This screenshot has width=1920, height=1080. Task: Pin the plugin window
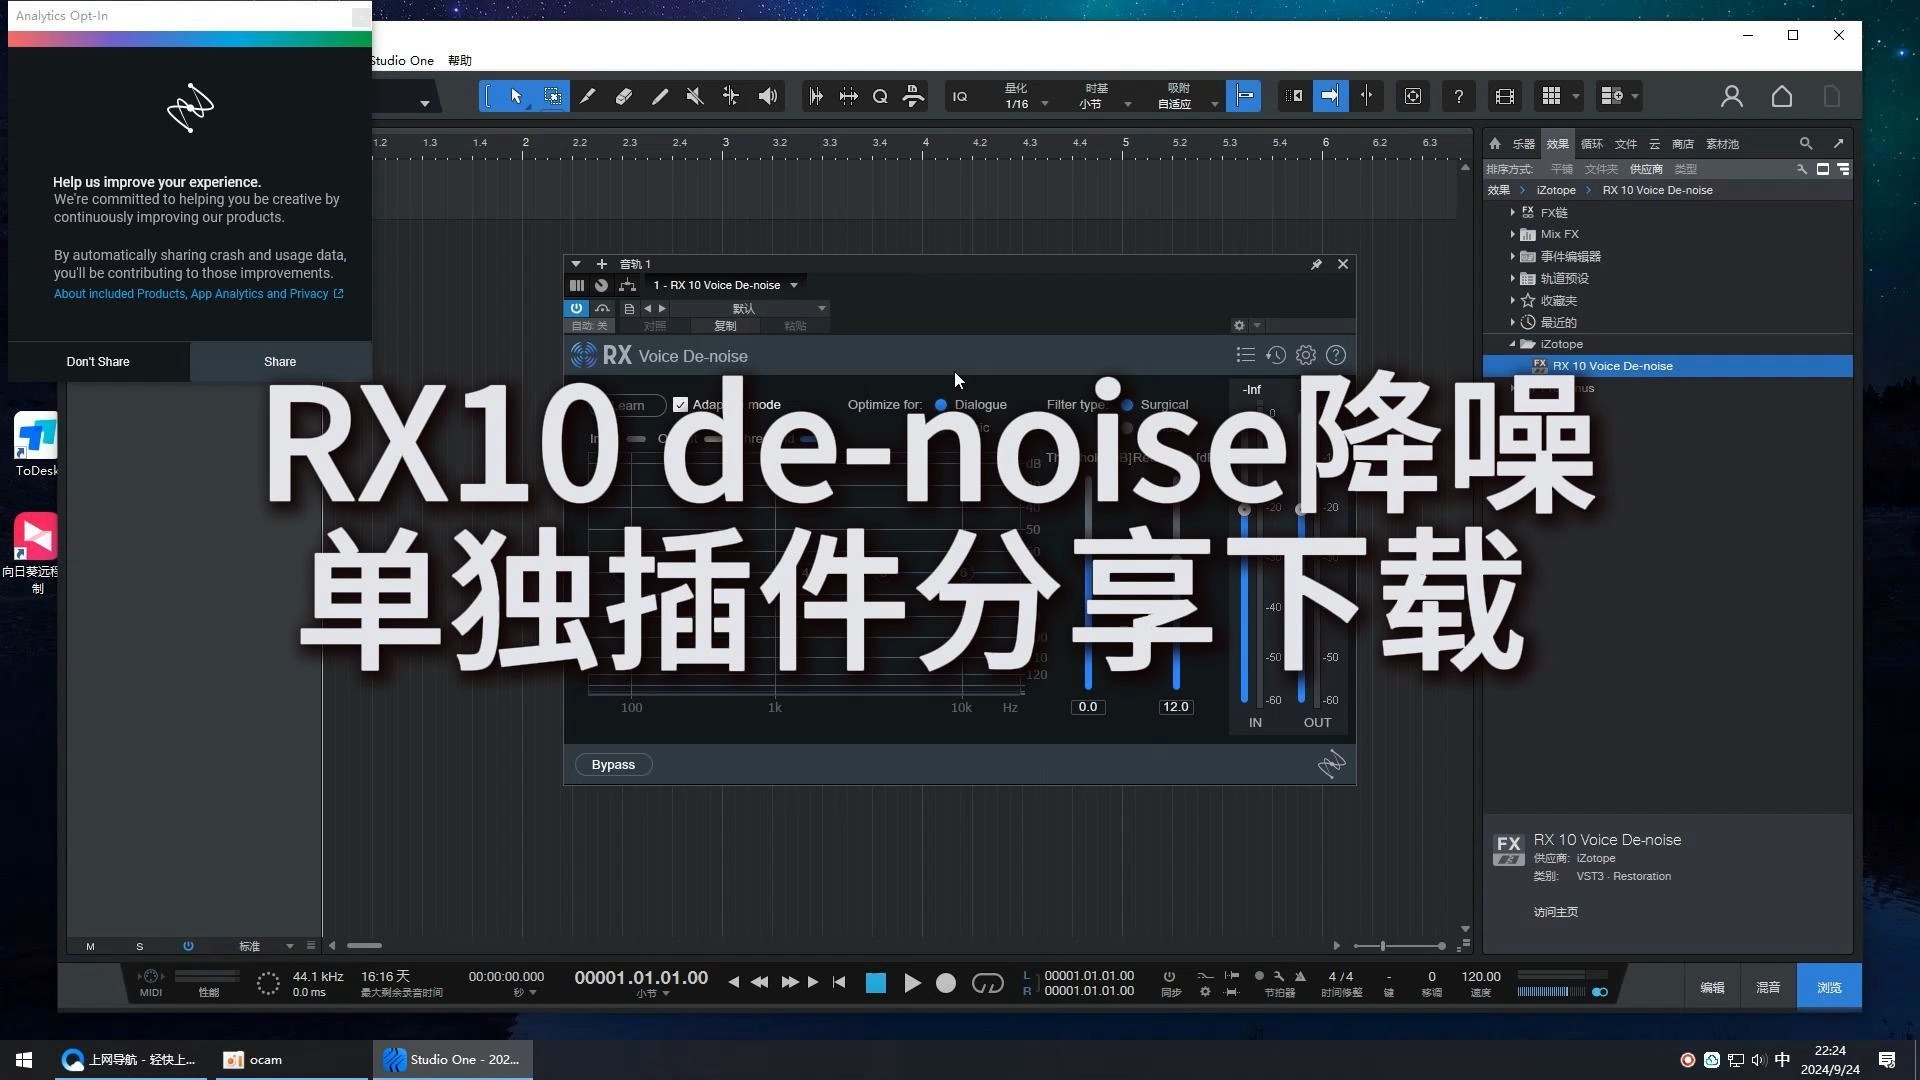(x=1316, y=264)
